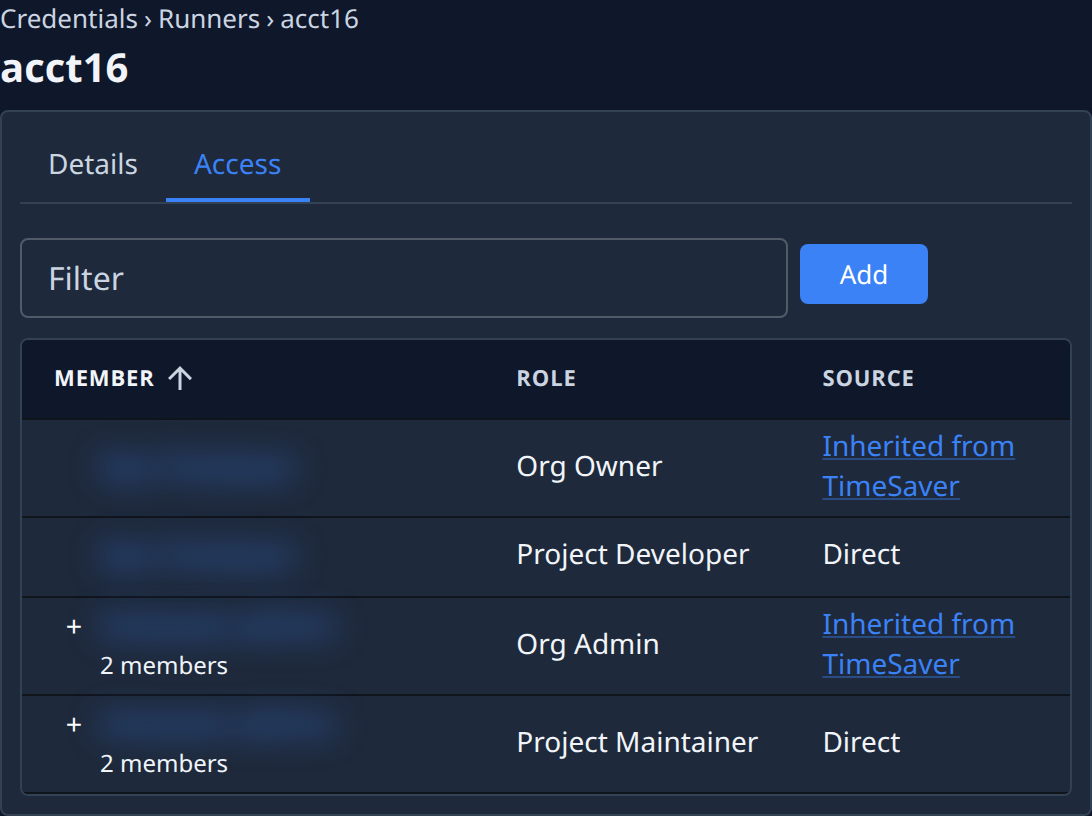Click Runners in the breadcrumb
Screen dimensions: 1092x816
209,19
